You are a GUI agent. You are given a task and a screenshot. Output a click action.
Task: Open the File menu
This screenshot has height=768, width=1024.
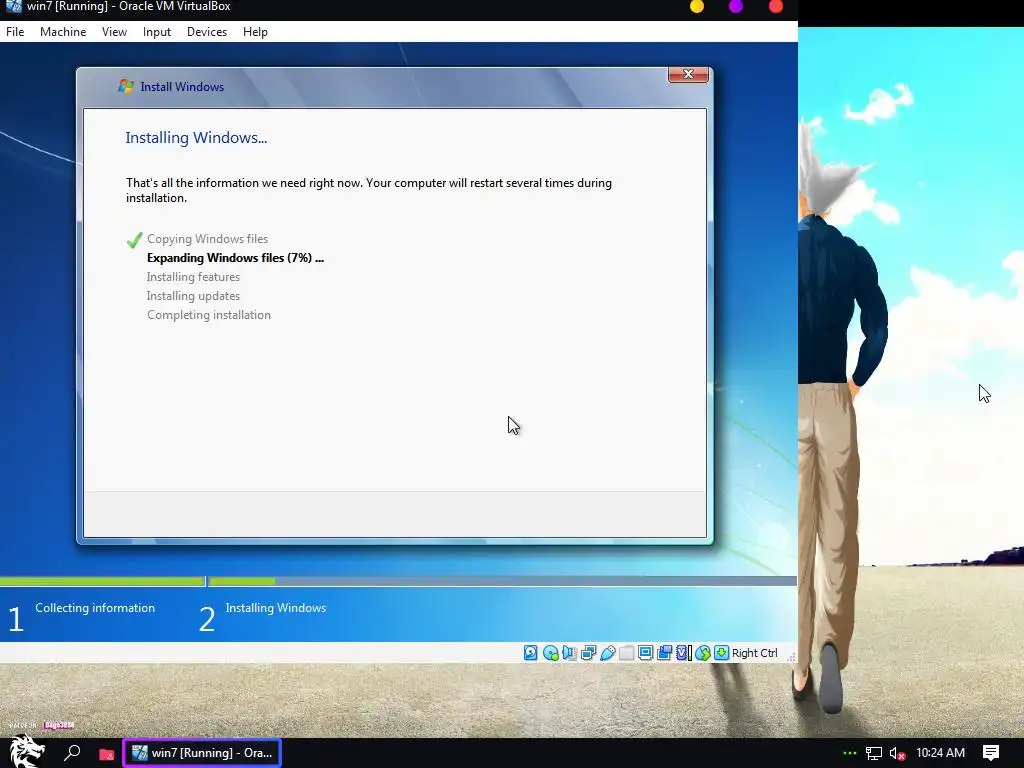(15, 32)
